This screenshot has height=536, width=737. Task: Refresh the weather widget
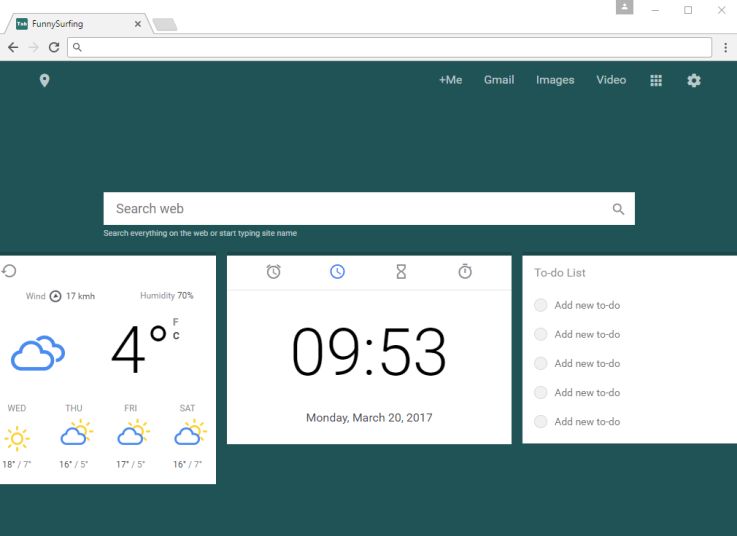pyautogui.click(x=9, y=271)
